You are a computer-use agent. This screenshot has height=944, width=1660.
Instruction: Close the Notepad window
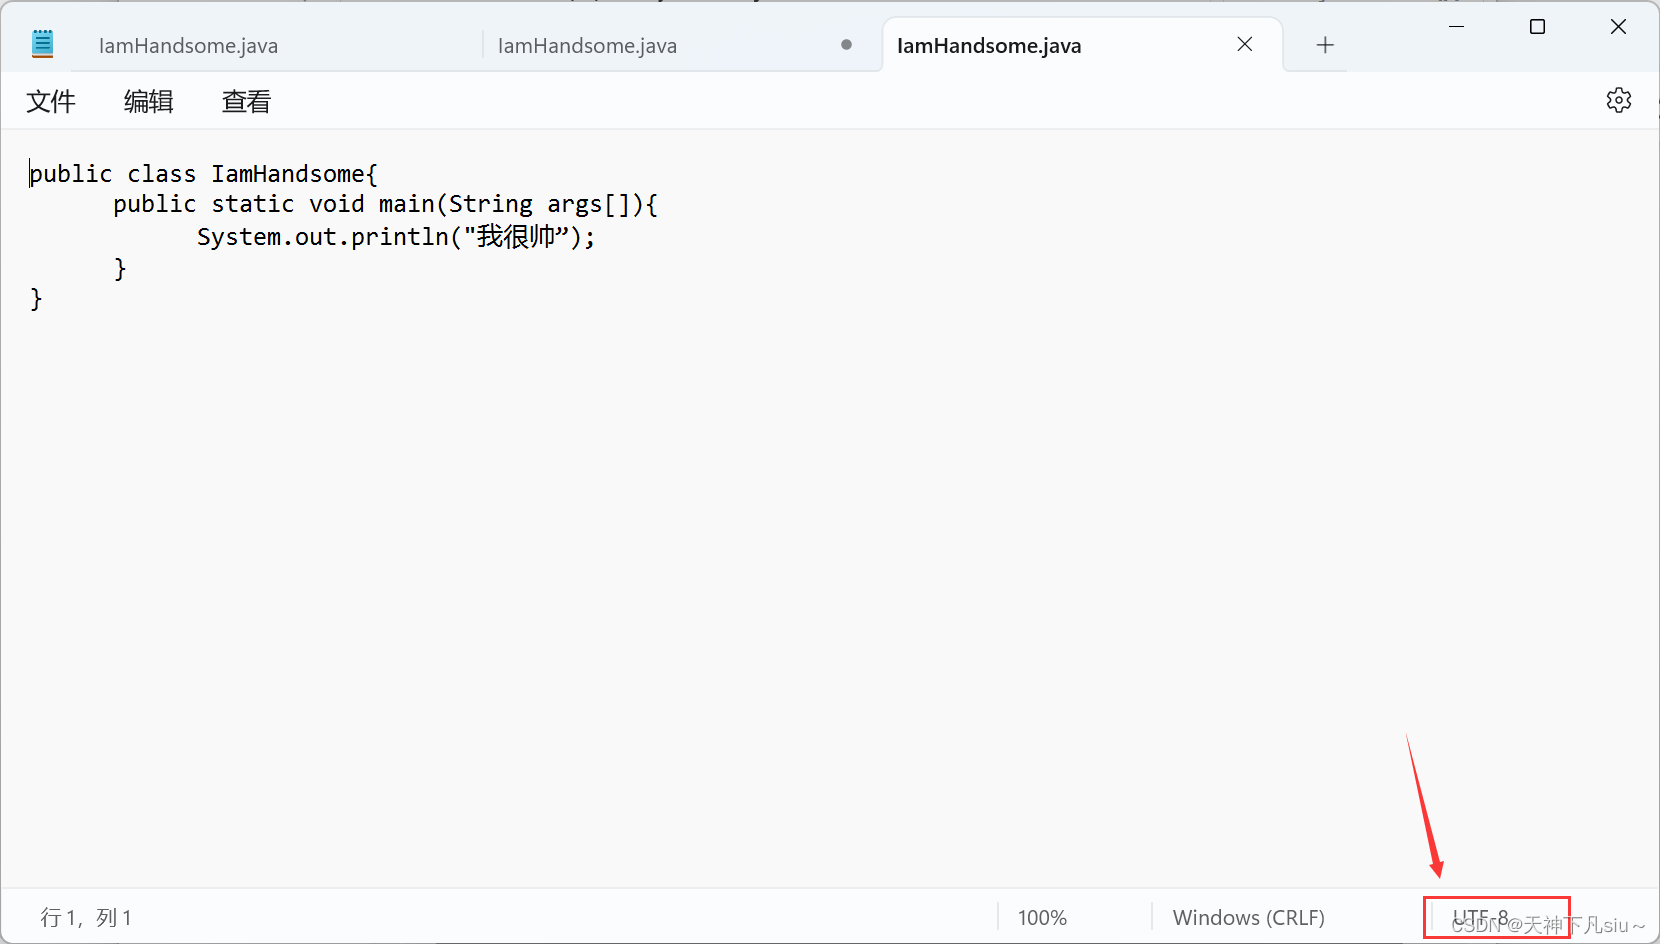coord(1618,27)
